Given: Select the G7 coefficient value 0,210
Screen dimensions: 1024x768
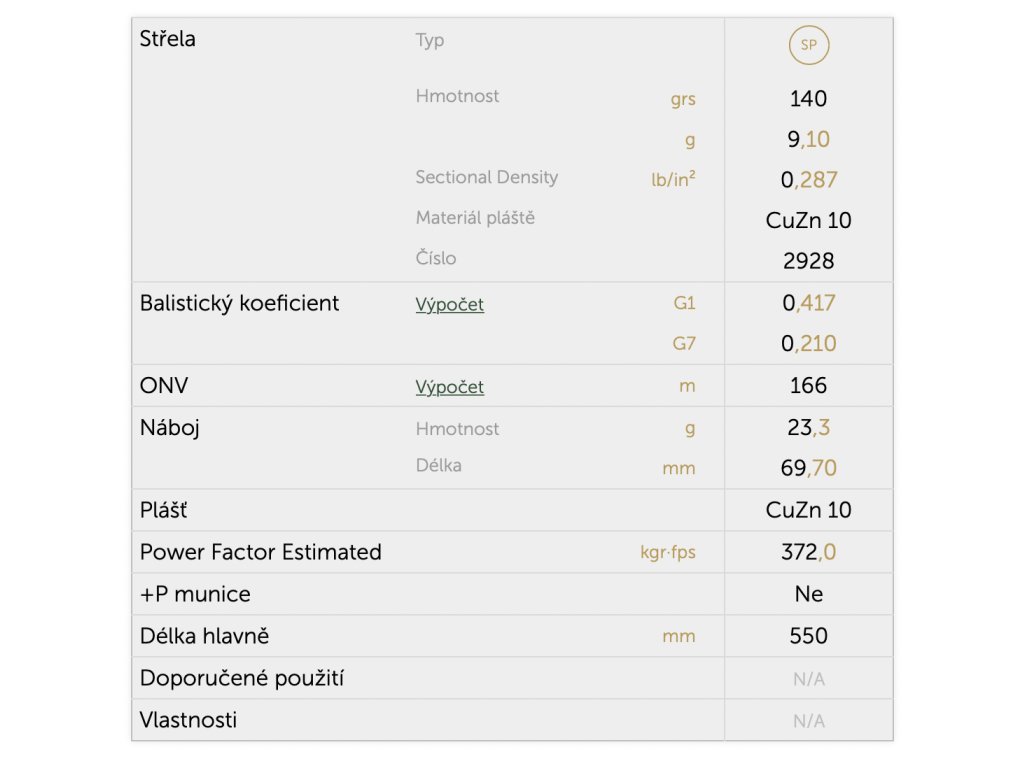Looking at the screenshot, I should coord(808,343).
